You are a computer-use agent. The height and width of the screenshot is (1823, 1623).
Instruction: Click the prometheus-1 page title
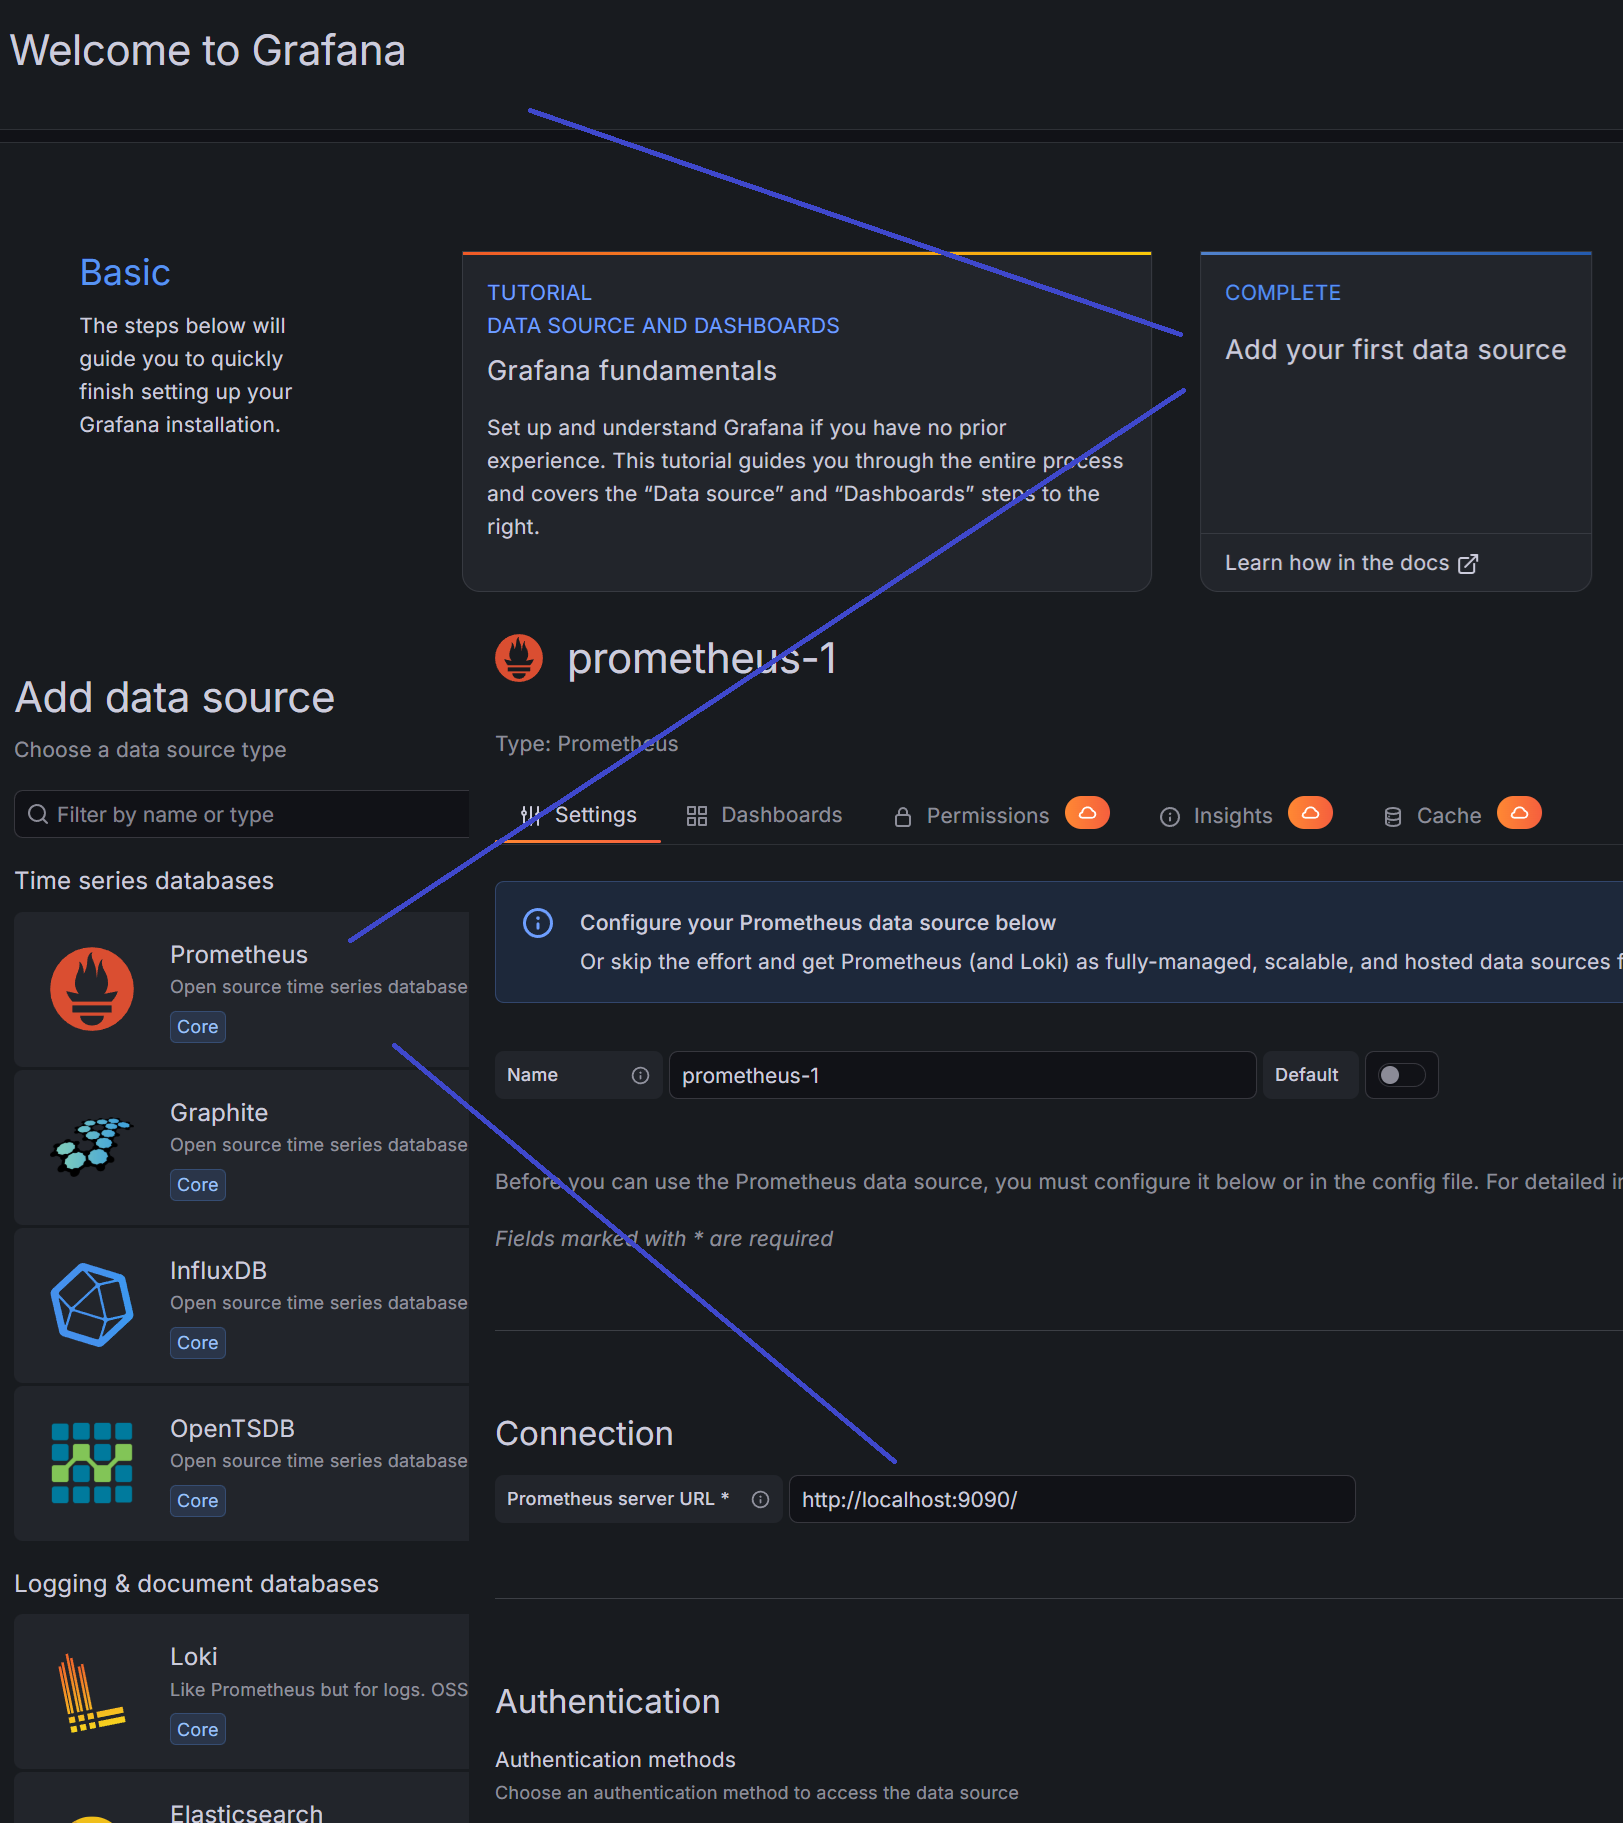(x=702, y=659)
